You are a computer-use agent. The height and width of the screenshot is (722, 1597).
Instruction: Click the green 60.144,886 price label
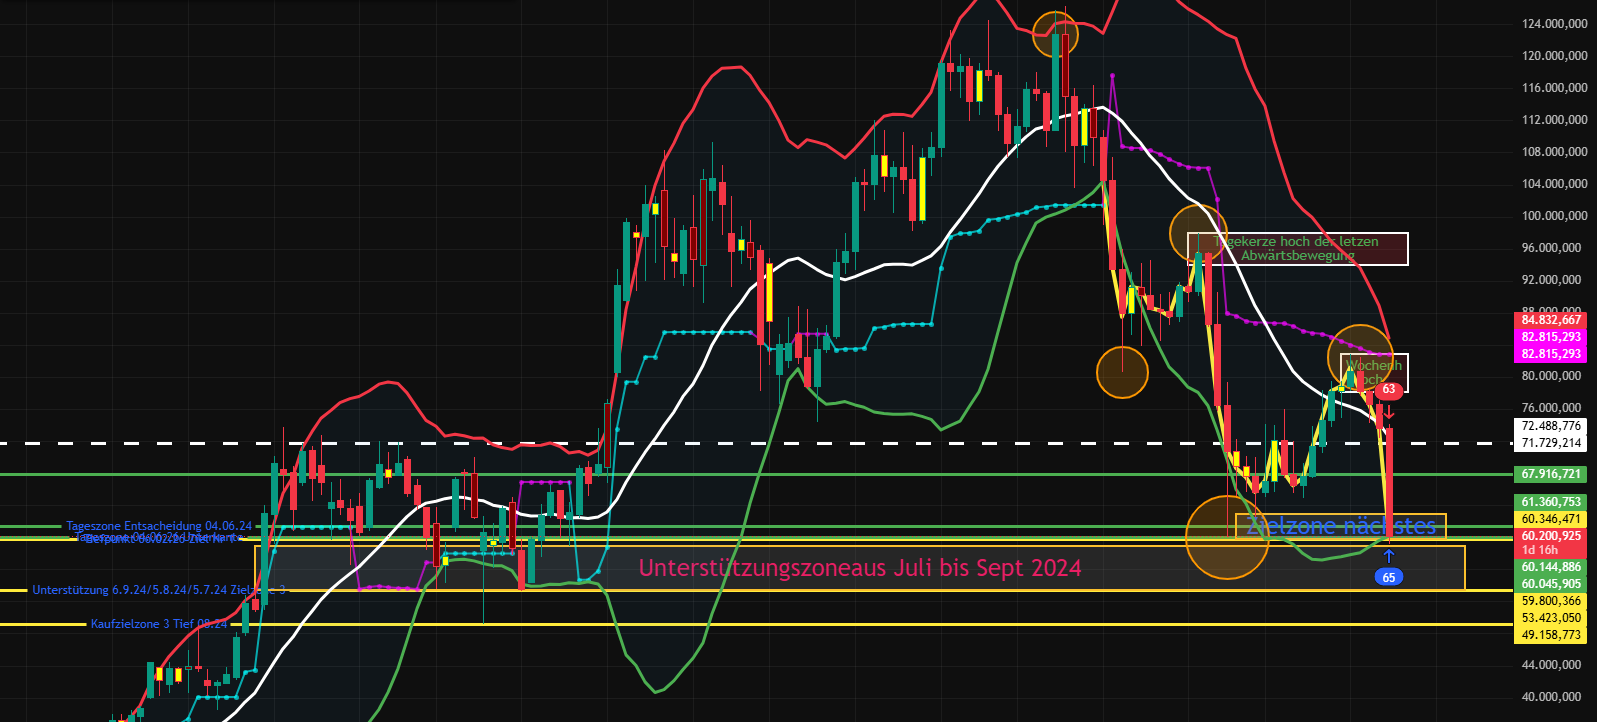pos(1551,567)
